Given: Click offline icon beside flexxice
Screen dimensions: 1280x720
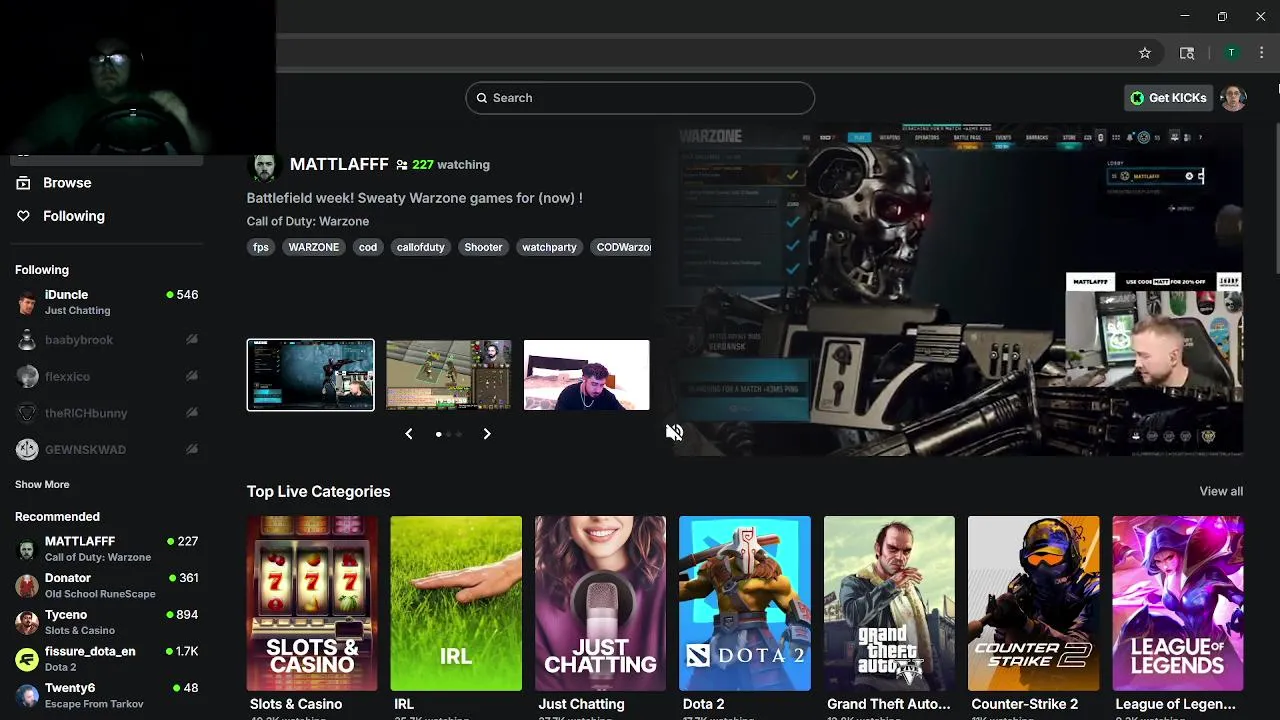Looking at the screenshot, I should 192,377.
